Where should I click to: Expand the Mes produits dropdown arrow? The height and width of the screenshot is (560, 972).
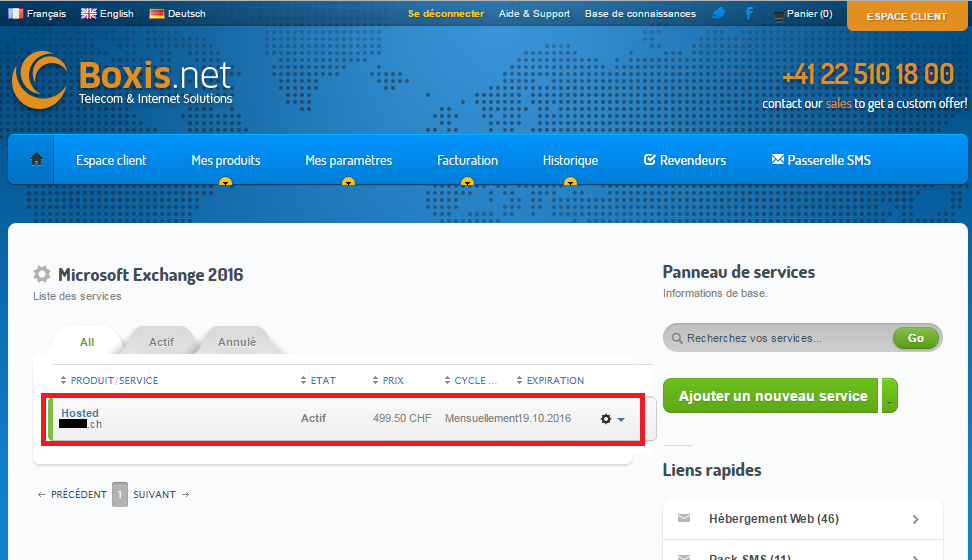click(x=226, y=182)
